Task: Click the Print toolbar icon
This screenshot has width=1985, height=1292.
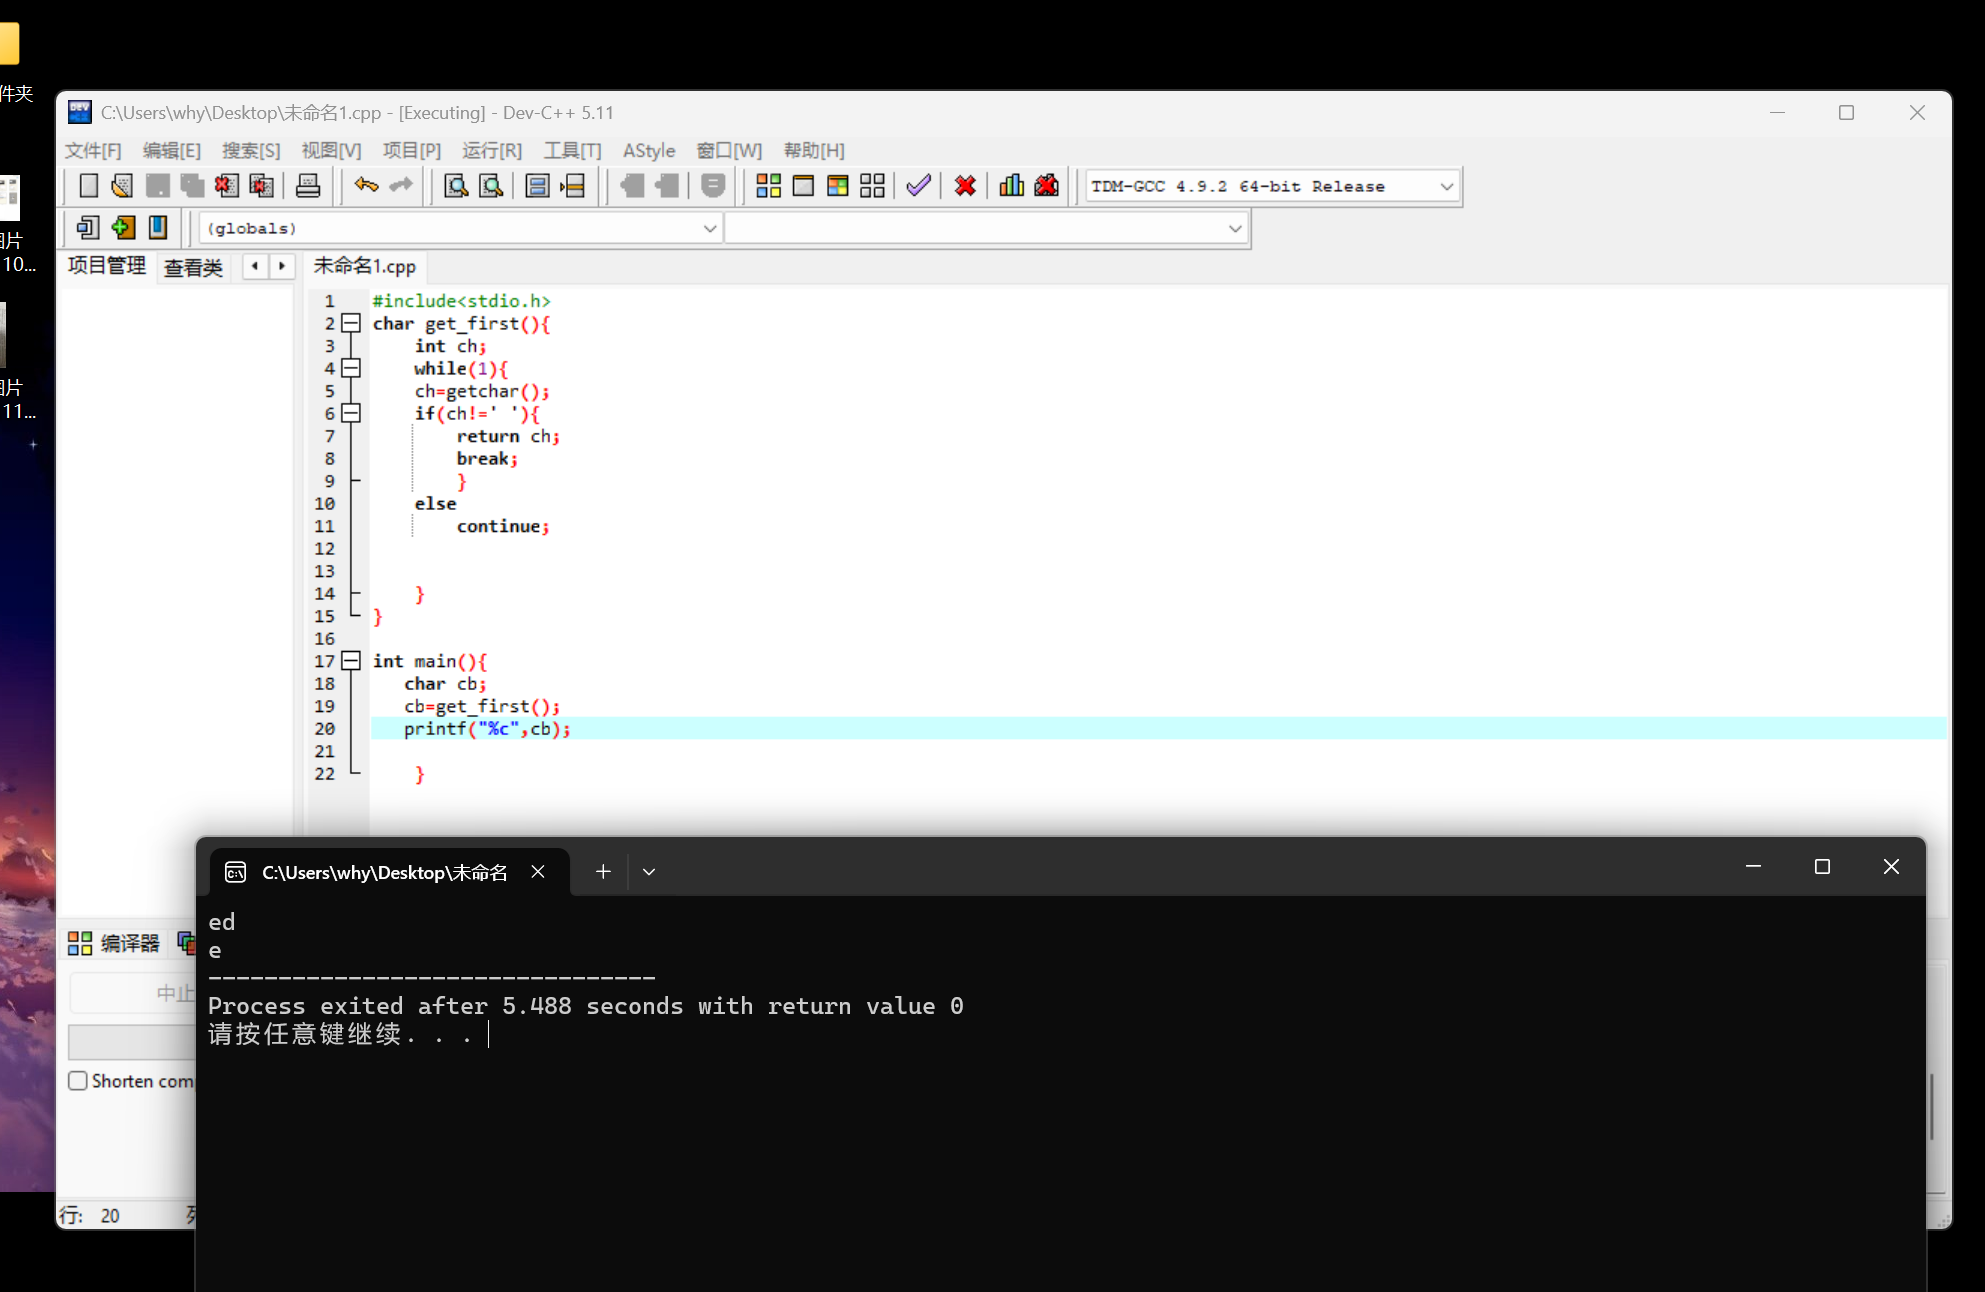Action: [308, 186]
